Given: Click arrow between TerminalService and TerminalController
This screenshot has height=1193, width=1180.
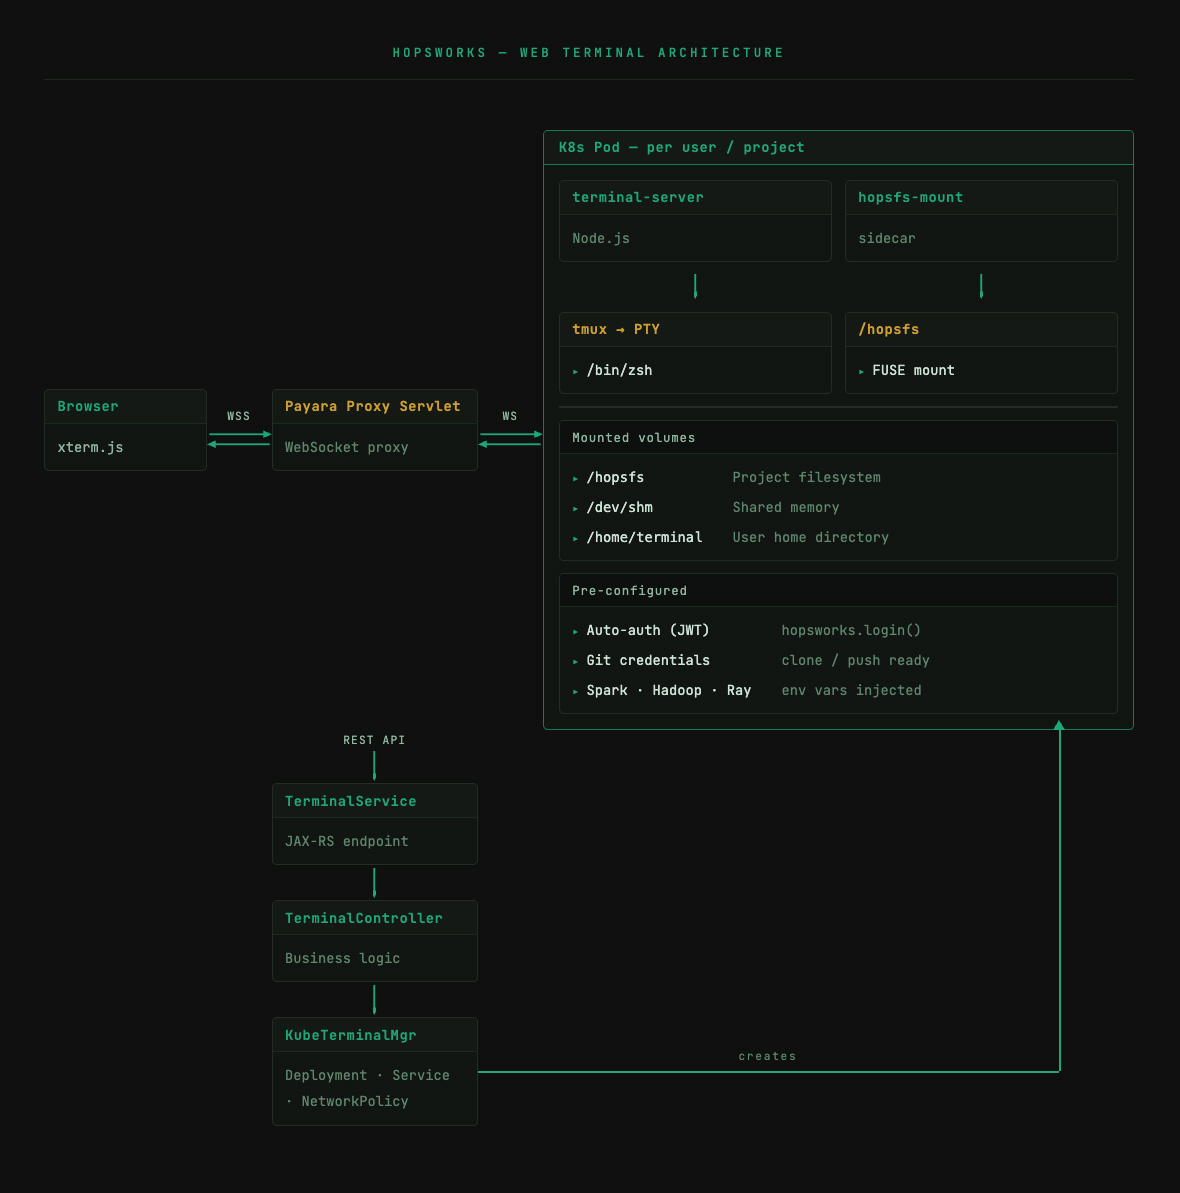Looking at the screenshot, I should [x=374, y=883].
